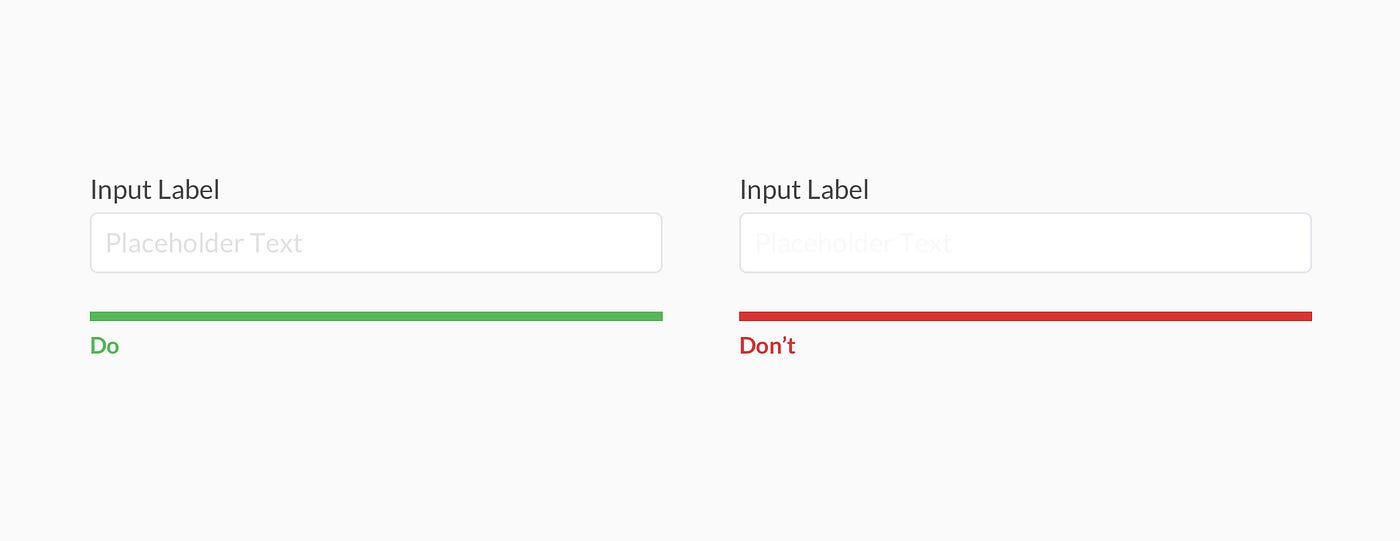Viewport: 1400px width, 541px height.
Task: Click the empty space after the faint placeholder in the Don't field
Action: (x=1130, y=243)
